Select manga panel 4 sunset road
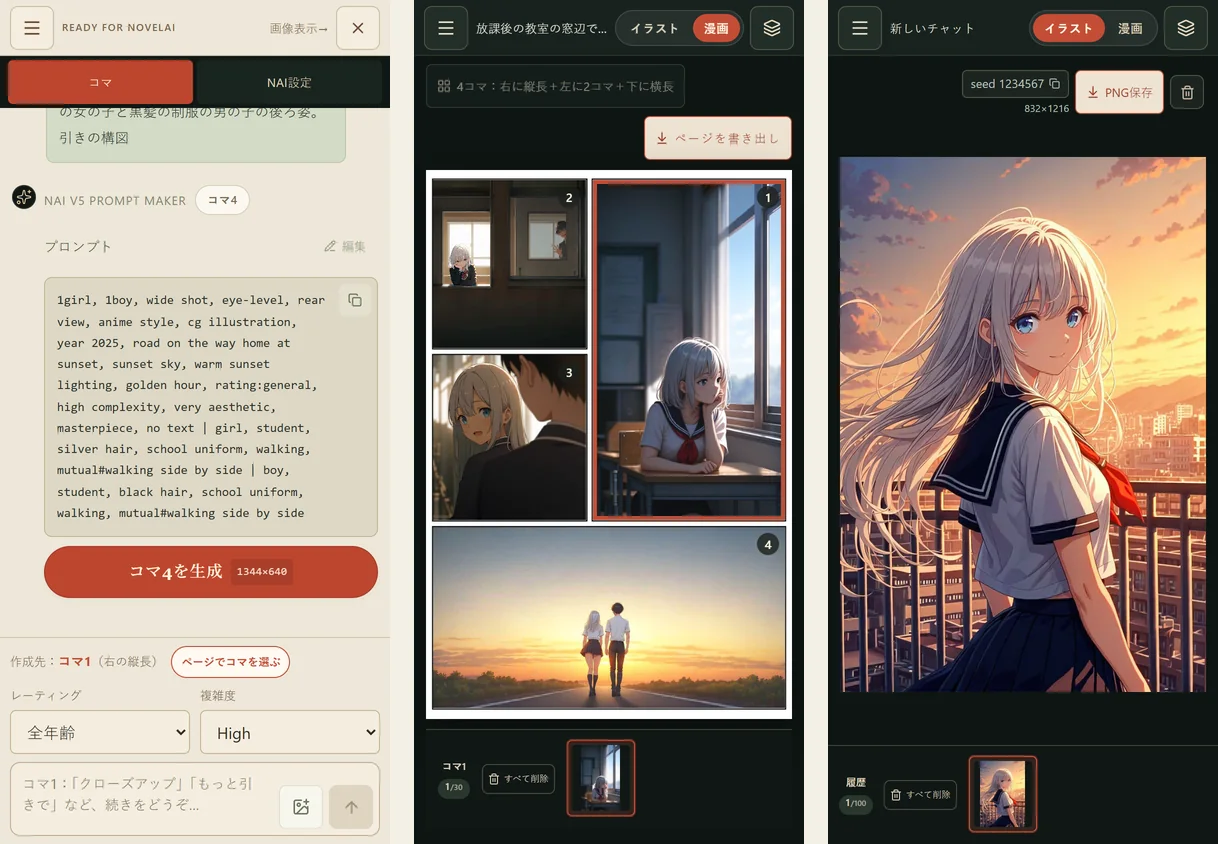The image size is (1218, 844). (x=609, y=618)
